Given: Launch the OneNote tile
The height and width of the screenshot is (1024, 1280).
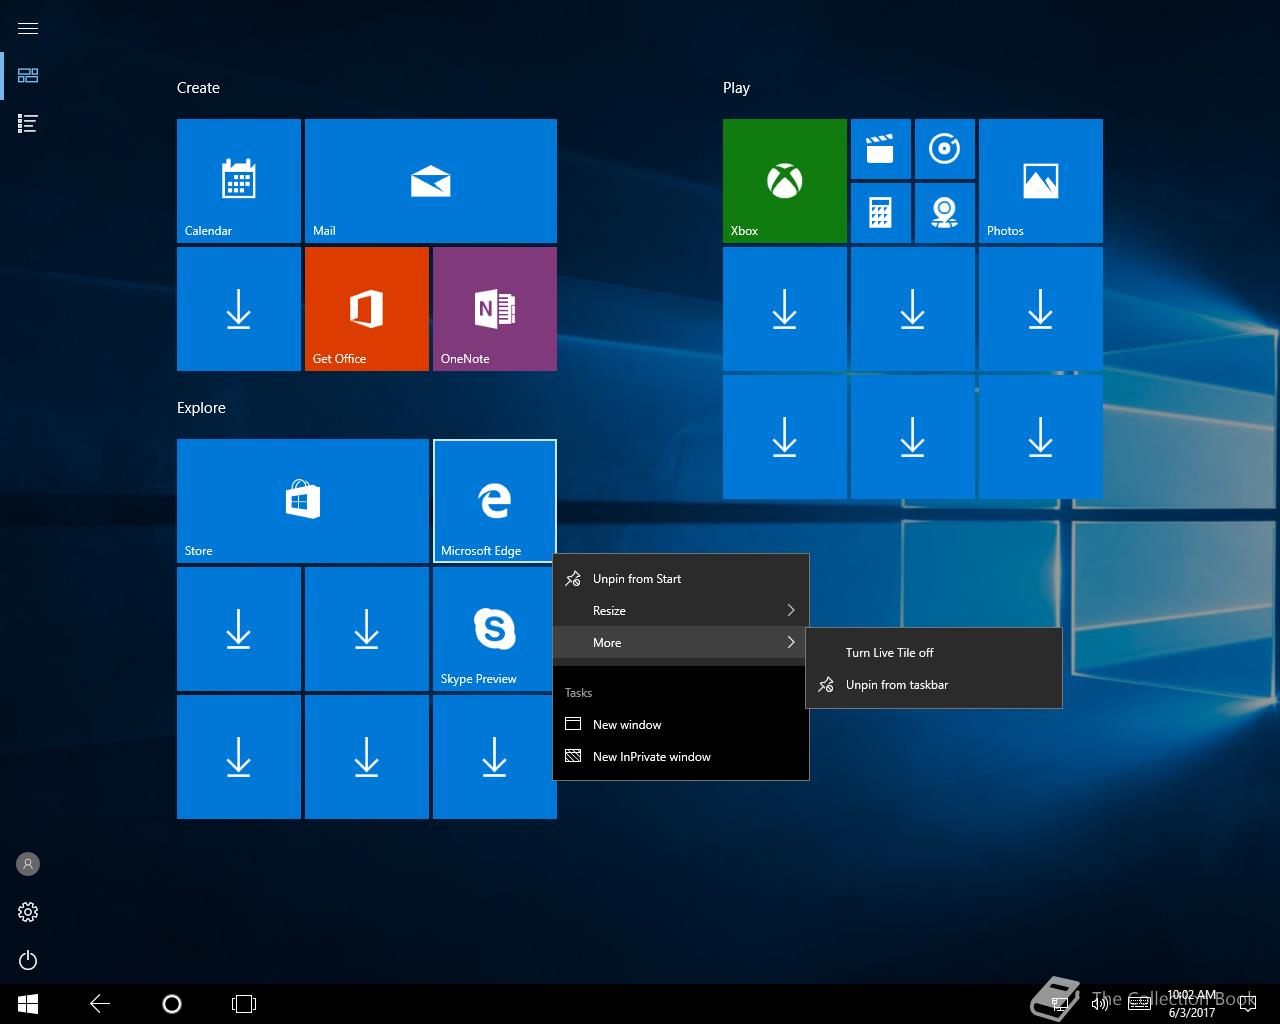Looking at the screenshot, I should [x=495, y=309].
